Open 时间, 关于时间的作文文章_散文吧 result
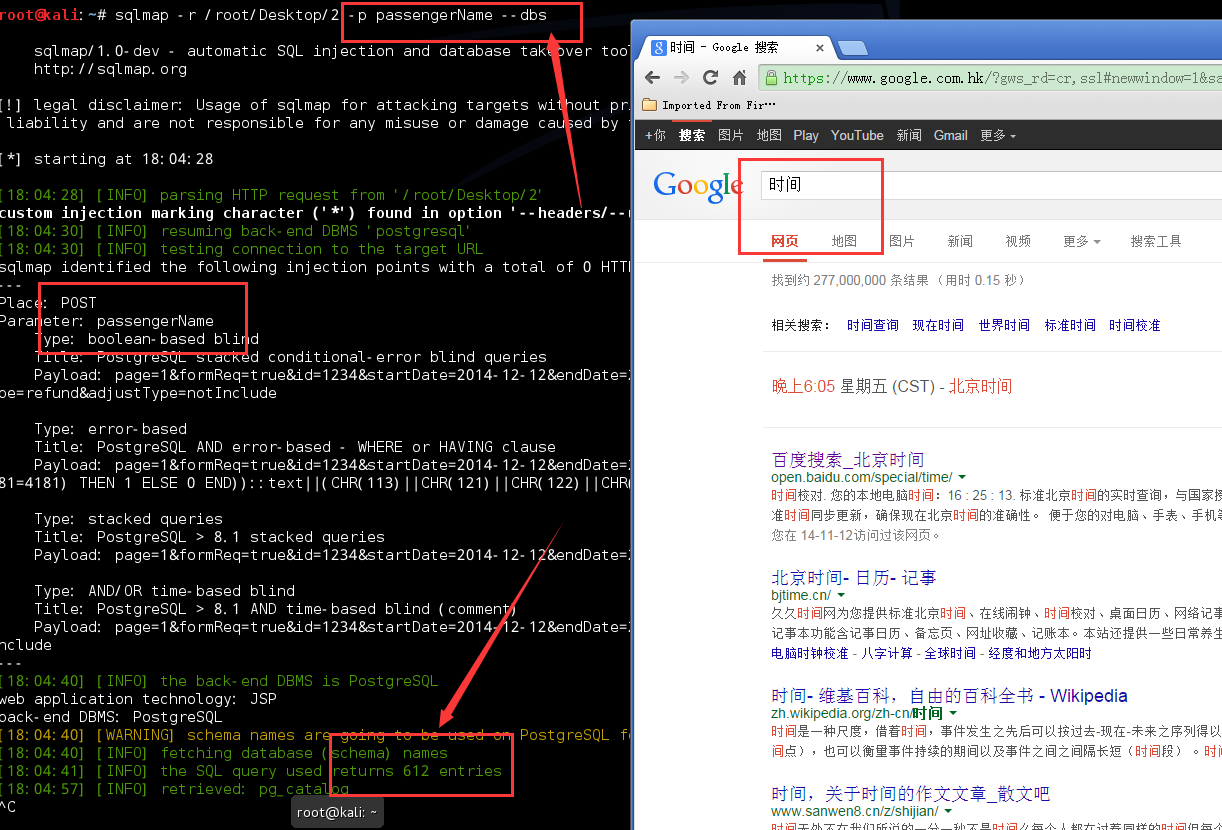The image size is (1222, 830). [910, 793]
